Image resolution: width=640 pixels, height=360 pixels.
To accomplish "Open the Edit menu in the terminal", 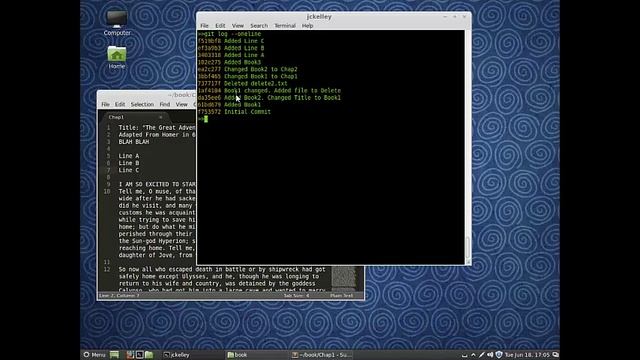I will (x=220, y=26).
